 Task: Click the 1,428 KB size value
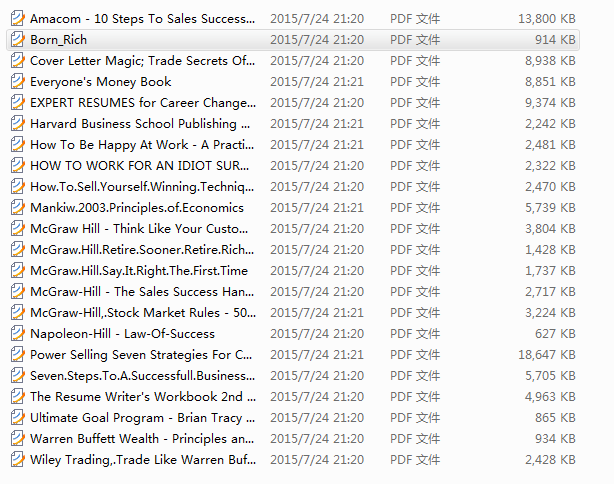tap(551, 250)
